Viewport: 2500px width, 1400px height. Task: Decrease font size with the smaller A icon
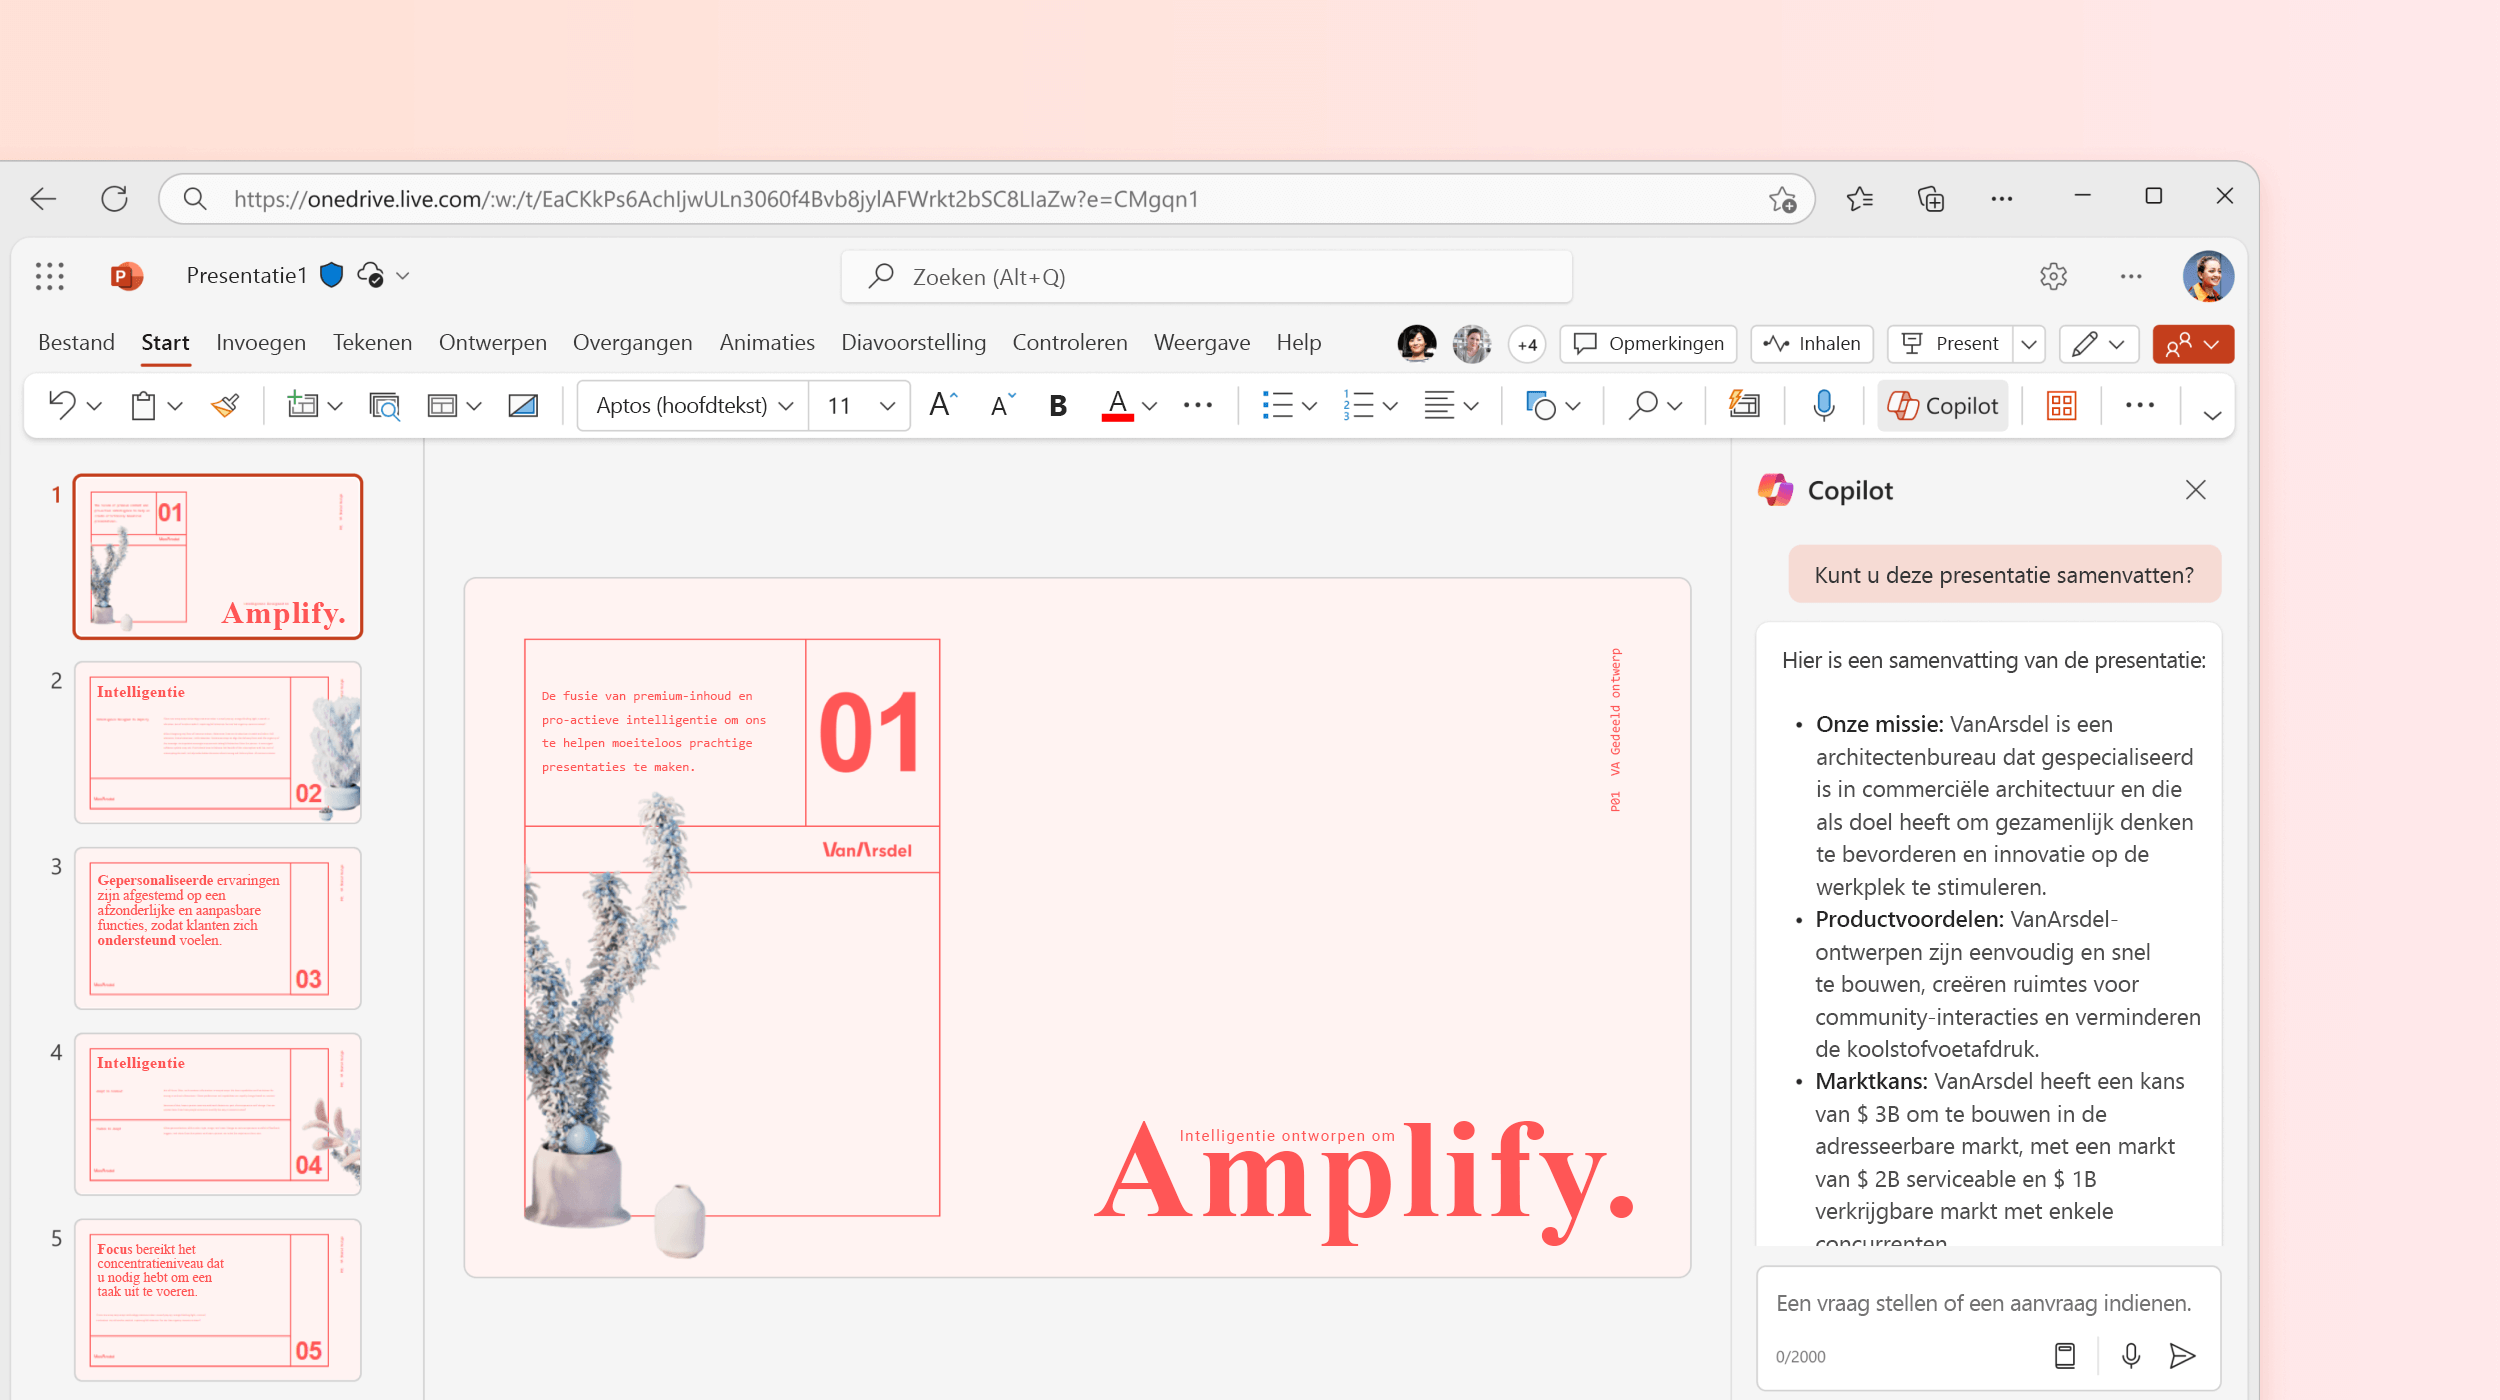coord(1003,405)
